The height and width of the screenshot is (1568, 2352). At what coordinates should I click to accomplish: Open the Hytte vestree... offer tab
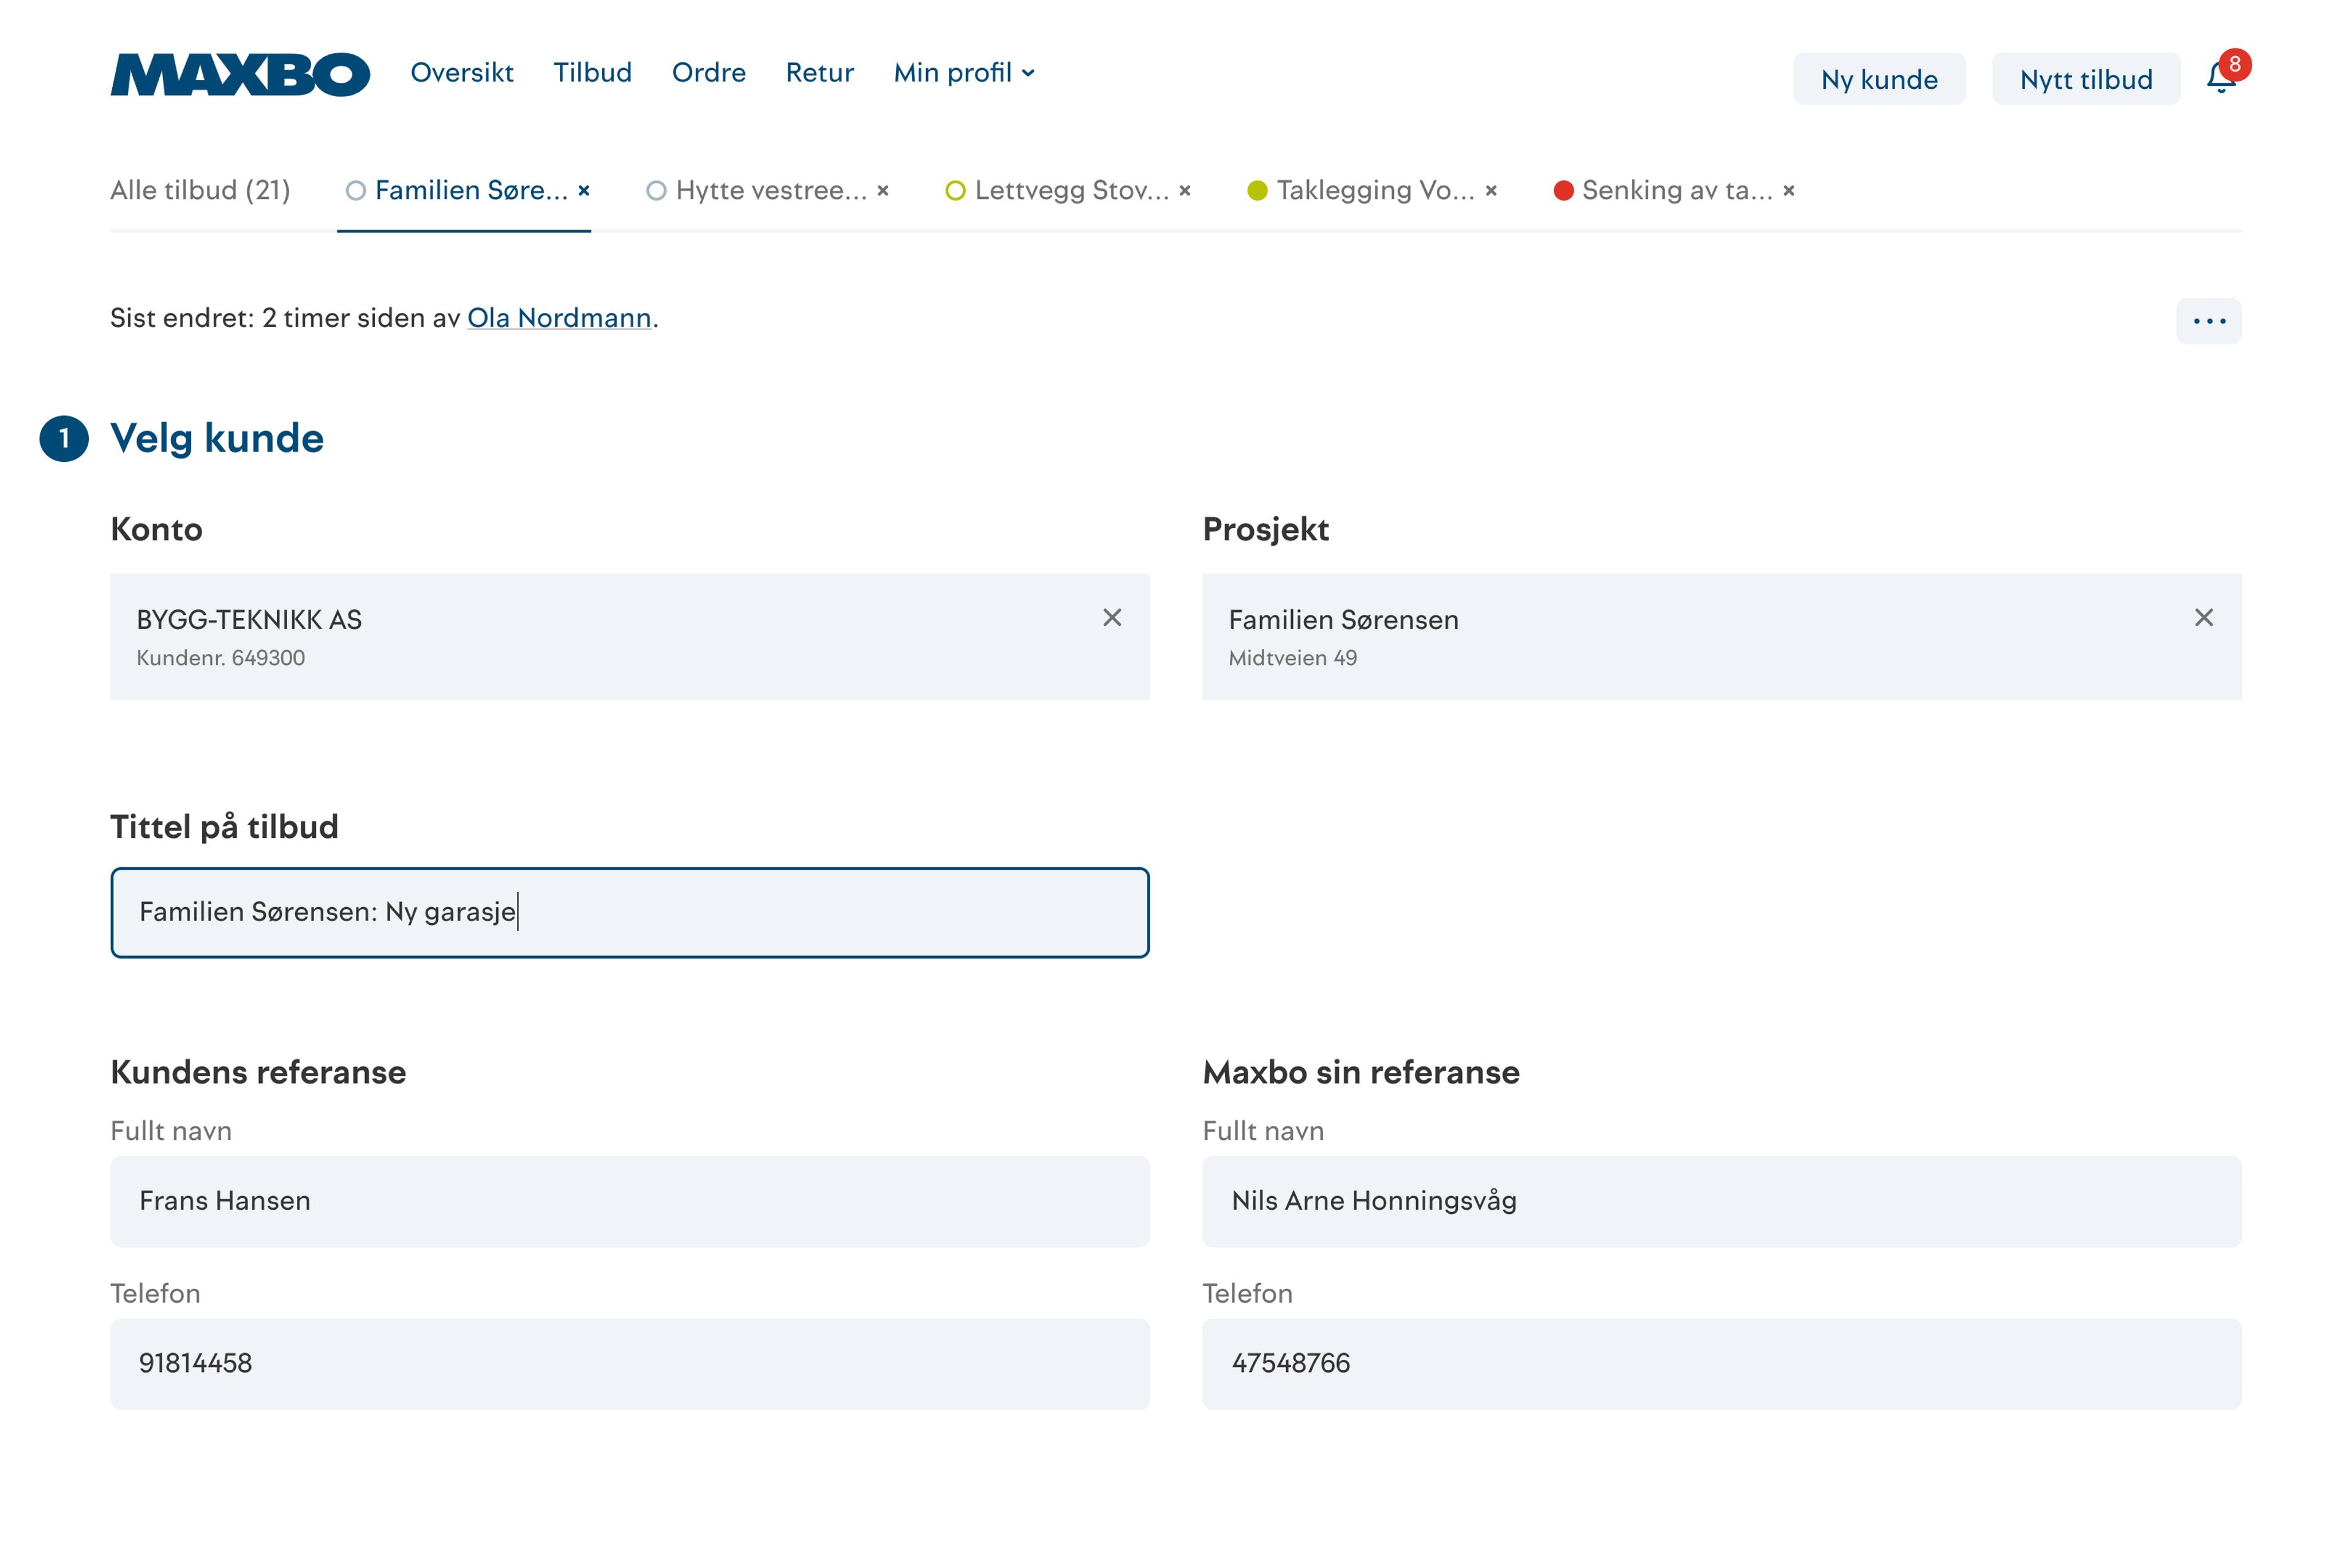(x=770, y=190)
